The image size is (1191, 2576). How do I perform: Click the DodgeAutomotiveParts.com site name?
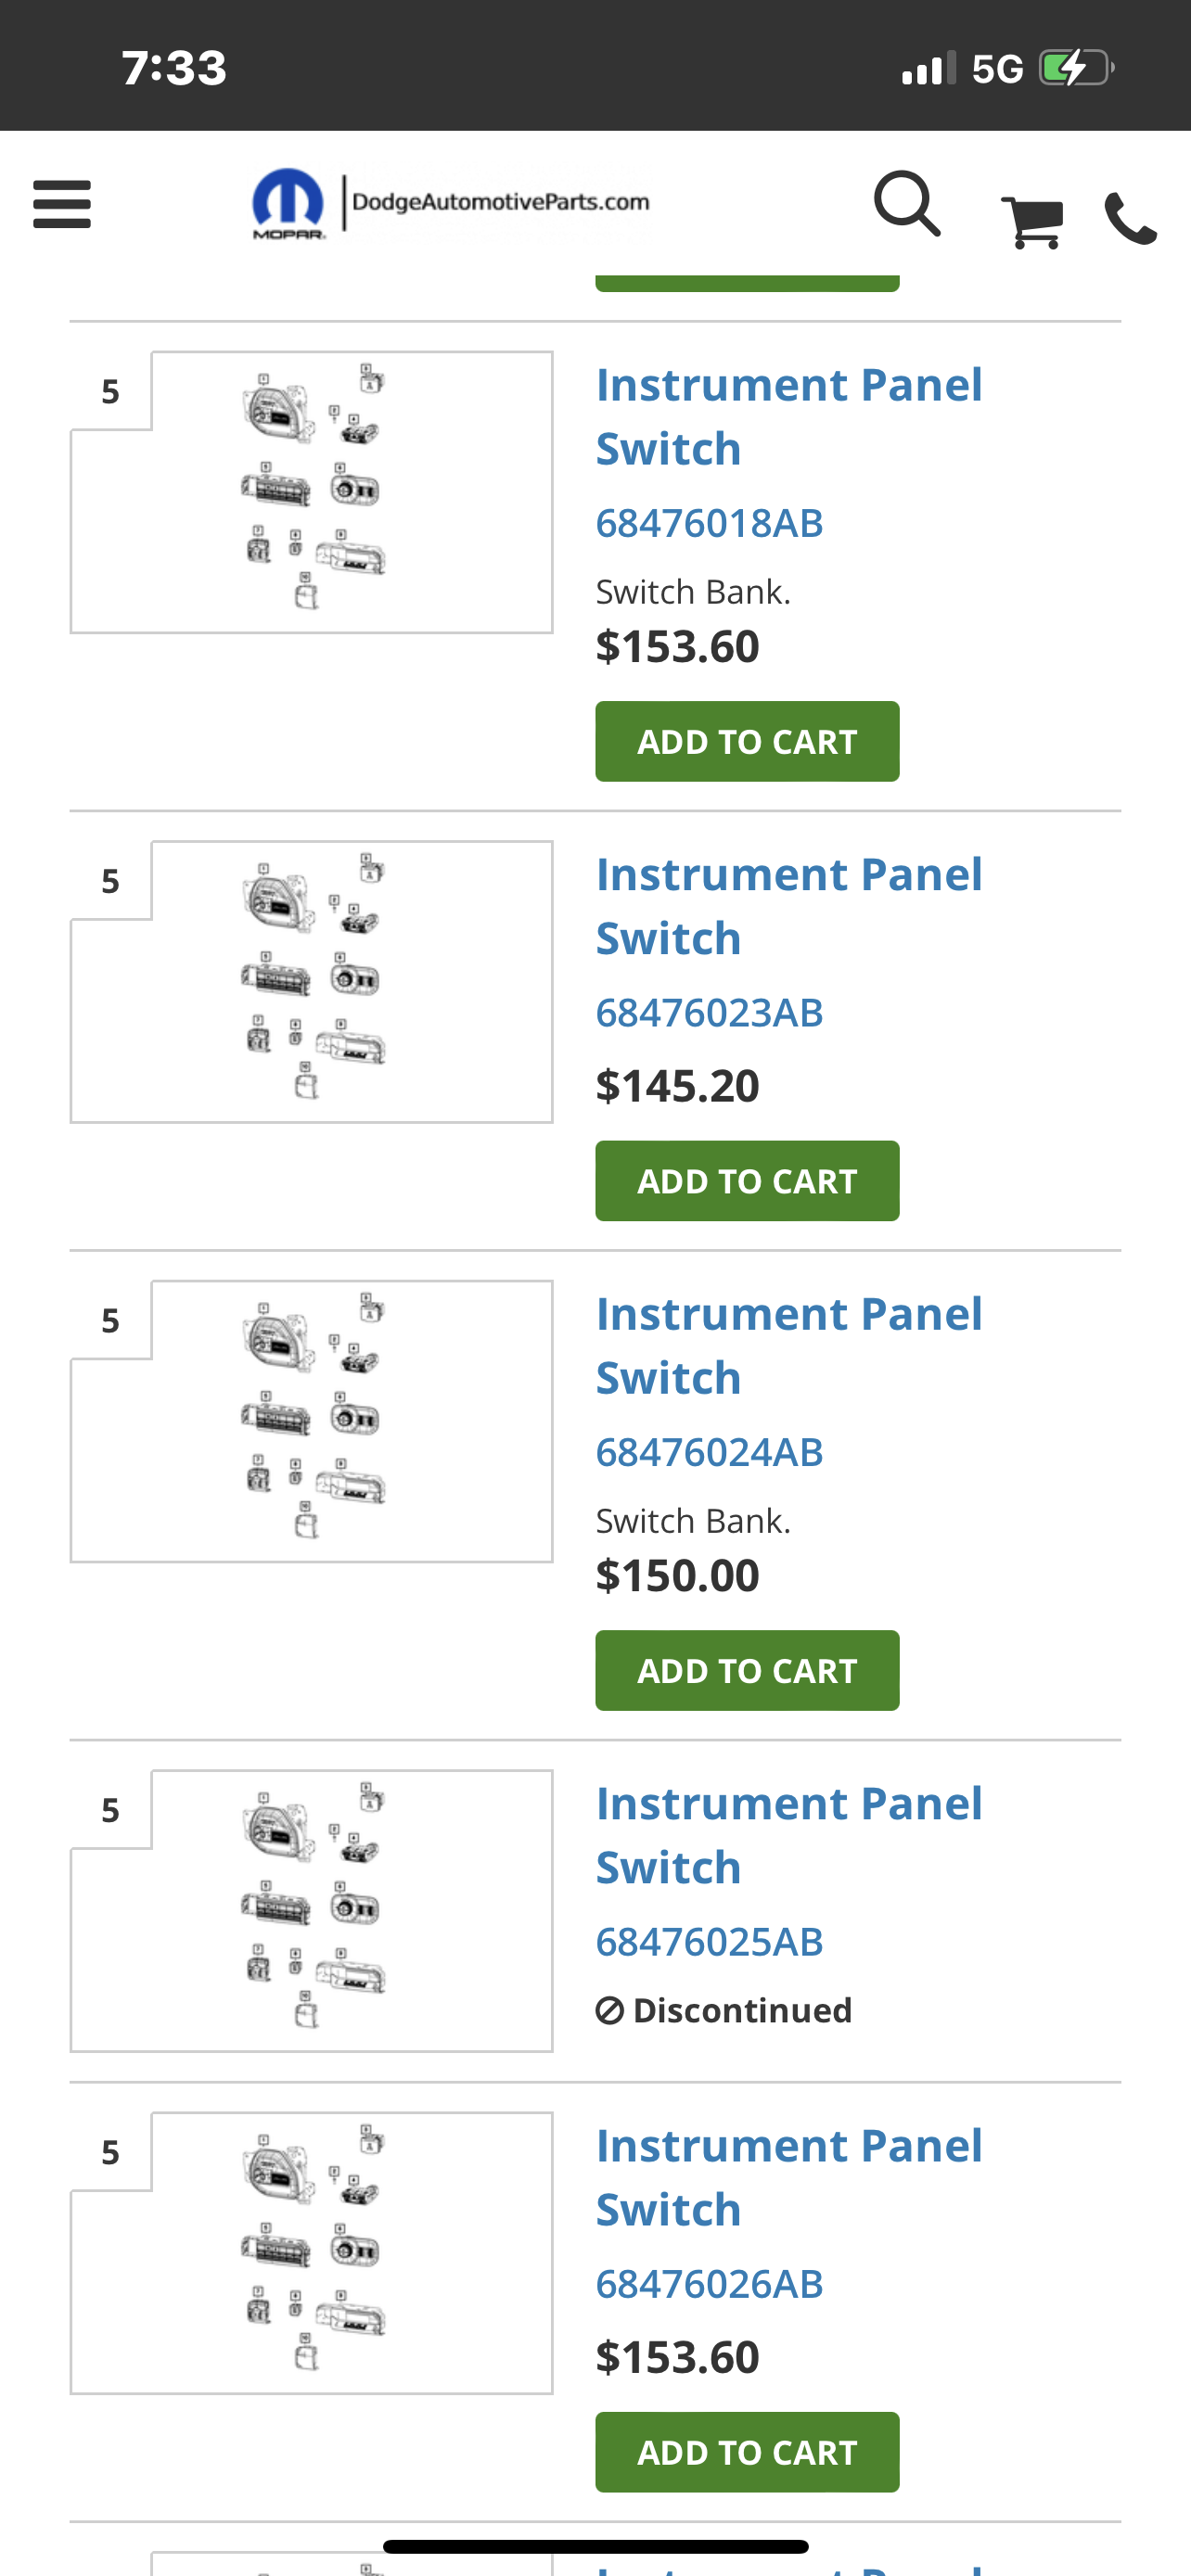click(x=500, y=202)
